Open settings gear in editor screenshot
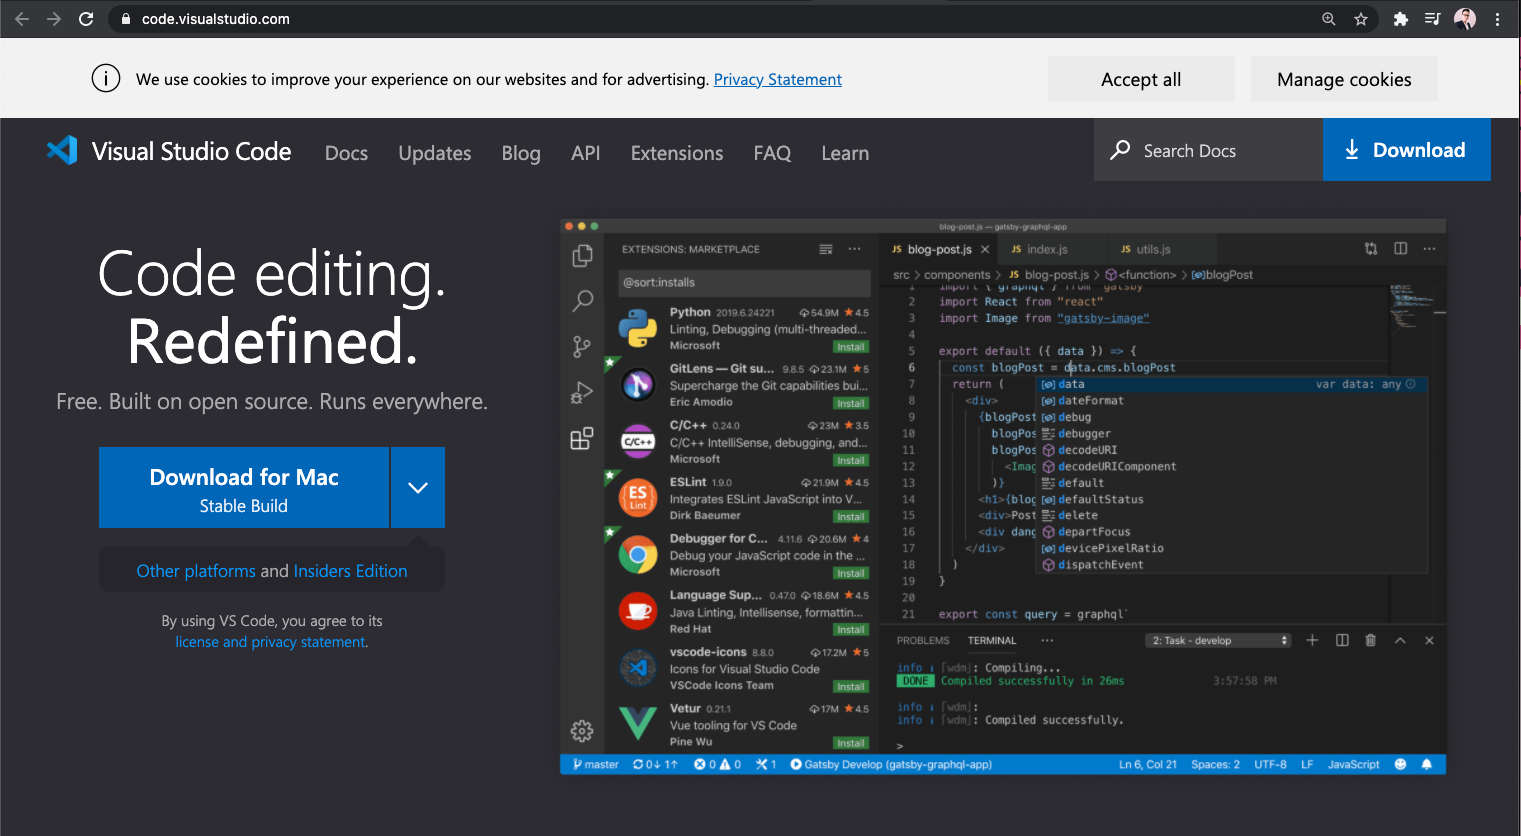 [x=582, y=731]
